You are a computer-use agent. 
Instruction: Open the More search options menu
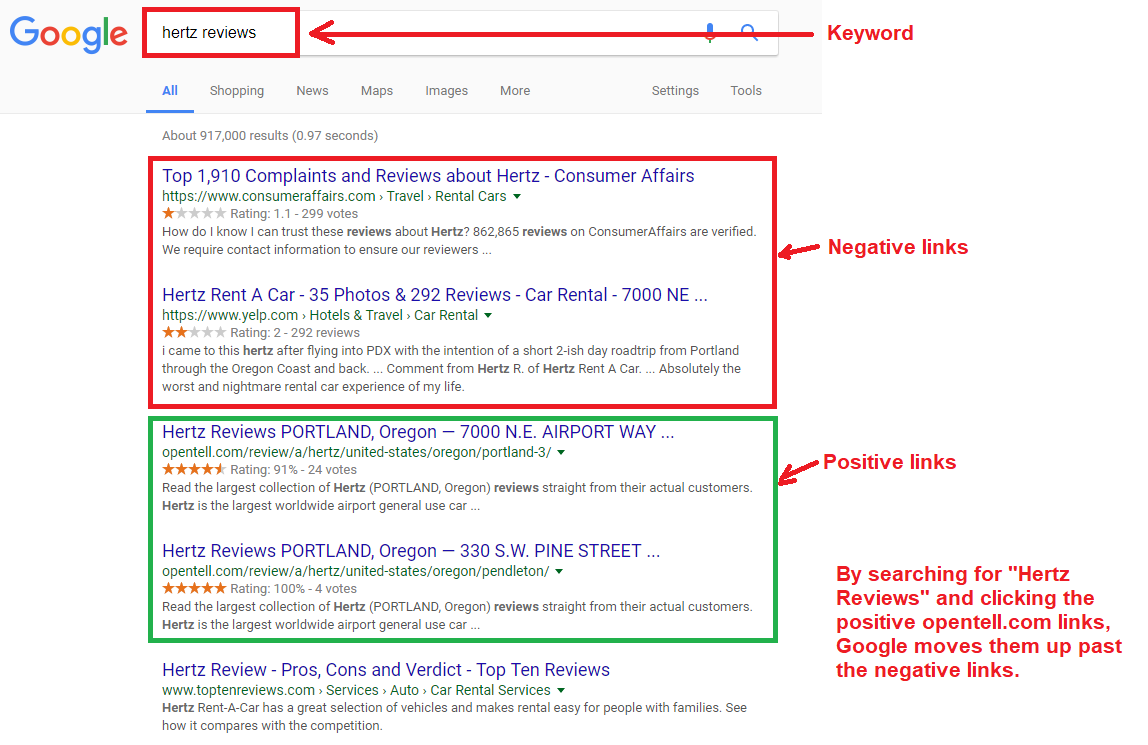click(x=515, y=91)
